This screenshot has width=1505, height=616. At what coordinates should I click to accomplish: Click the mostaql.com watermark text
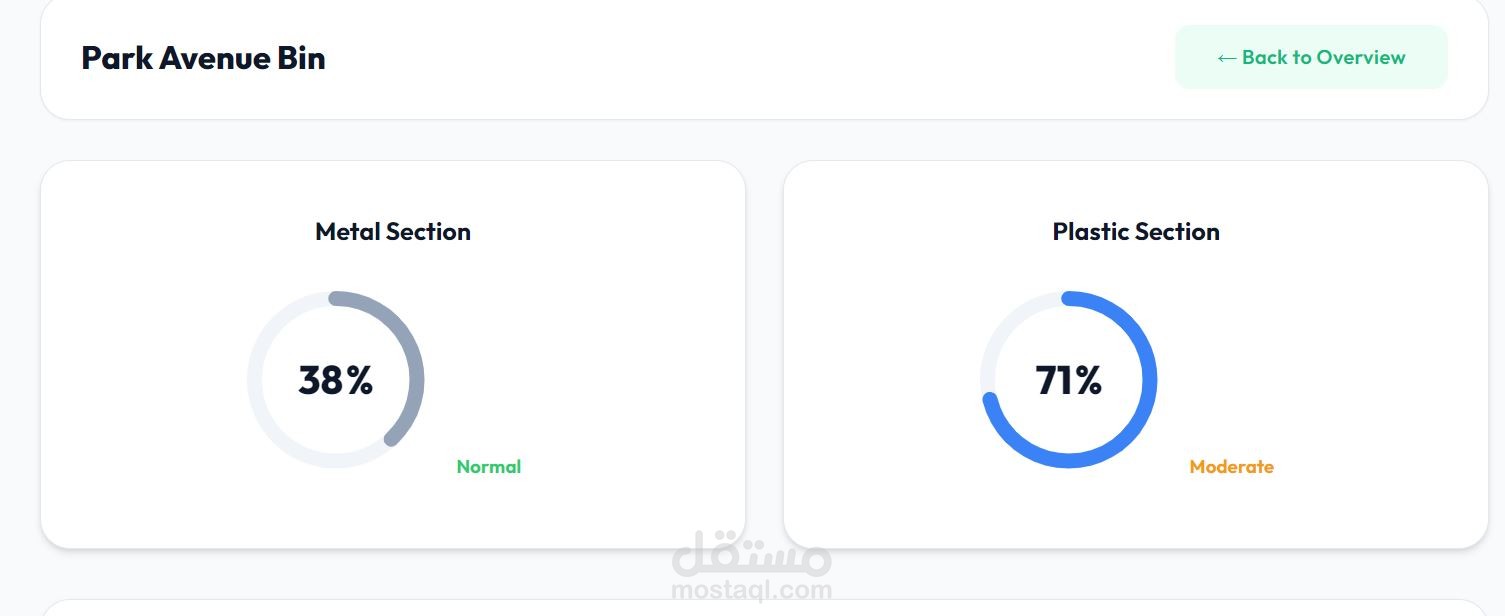(x=752, y=590)
